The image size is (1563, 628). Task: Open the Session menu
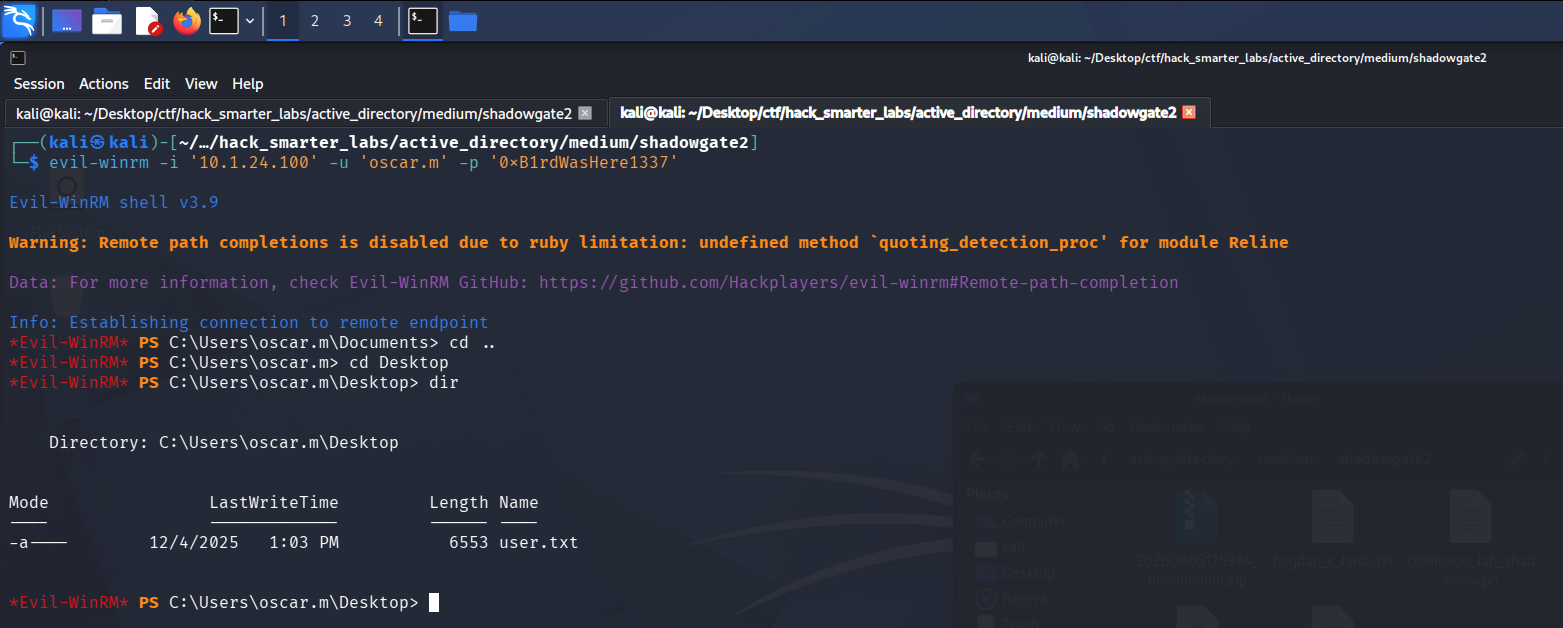39,84
